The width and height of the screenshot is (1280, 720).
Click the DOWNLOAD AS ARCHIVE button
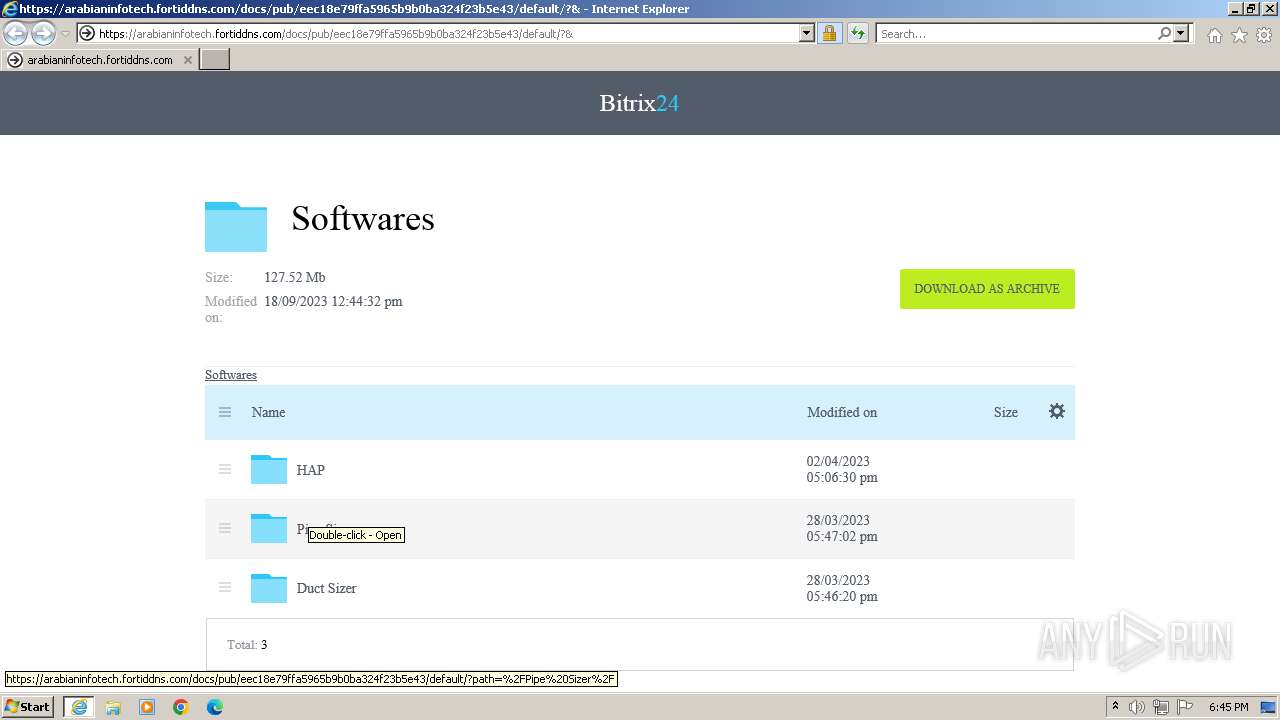pos(987,289)
